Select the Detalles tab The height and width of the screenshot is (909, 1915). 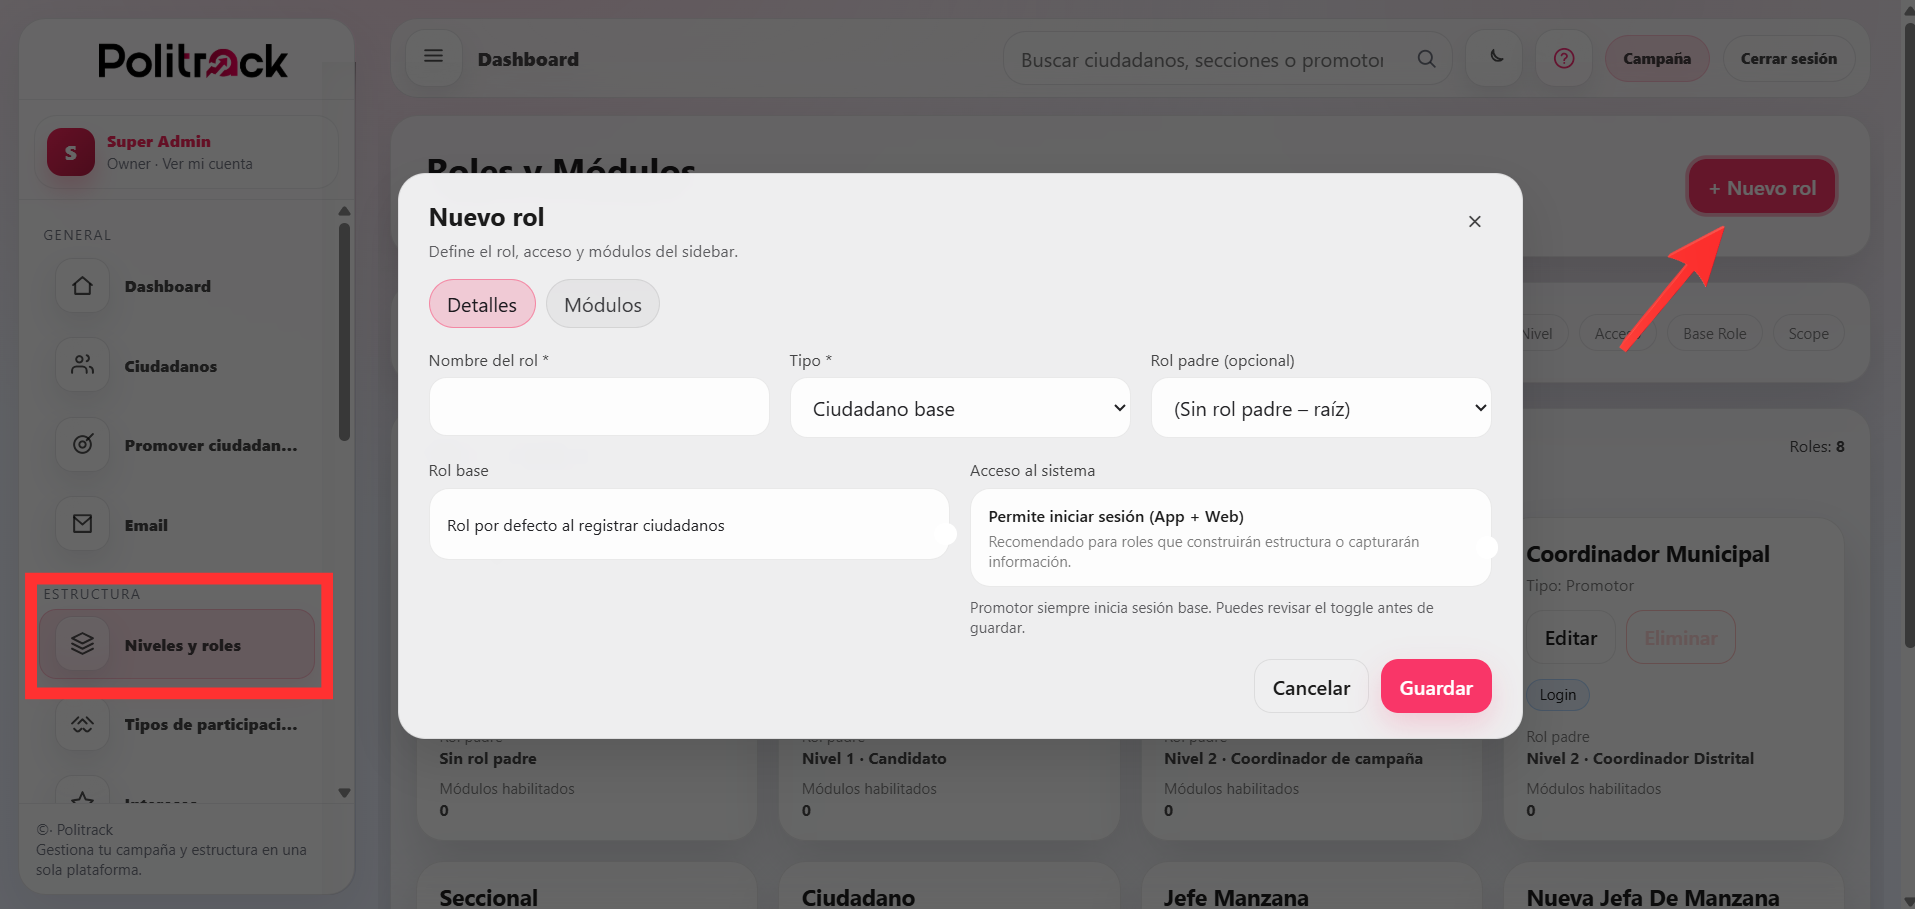[x=481, y=304]
